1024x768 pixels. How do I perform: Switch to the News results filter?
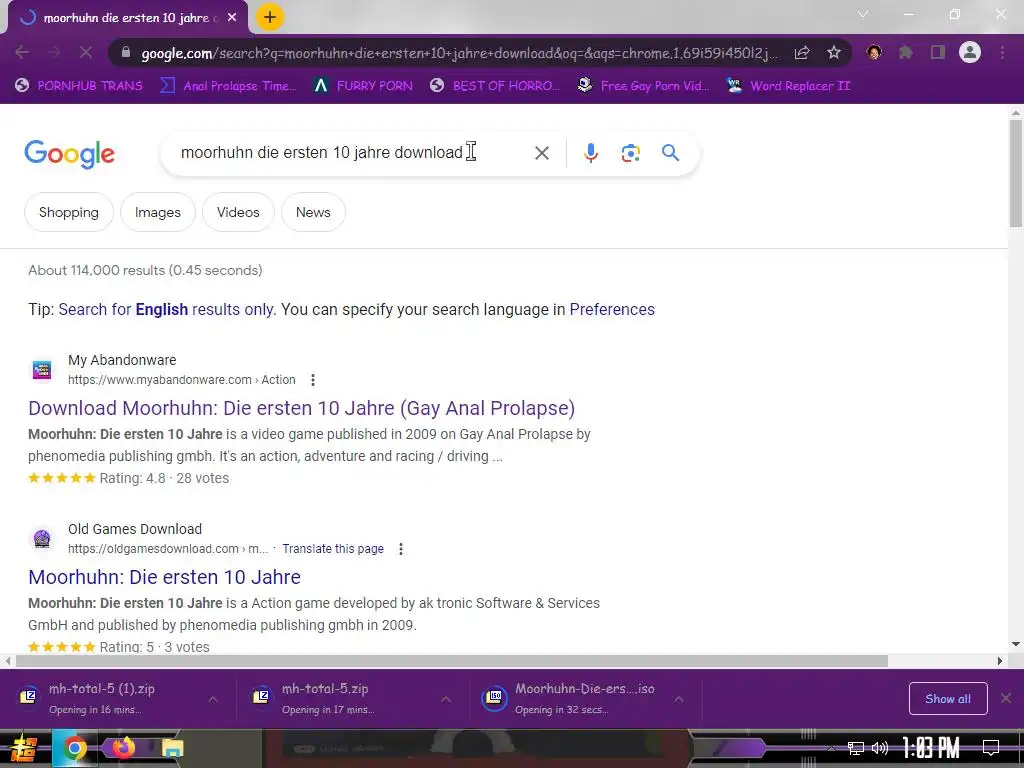pyautogui.click(x=313, y=212)
